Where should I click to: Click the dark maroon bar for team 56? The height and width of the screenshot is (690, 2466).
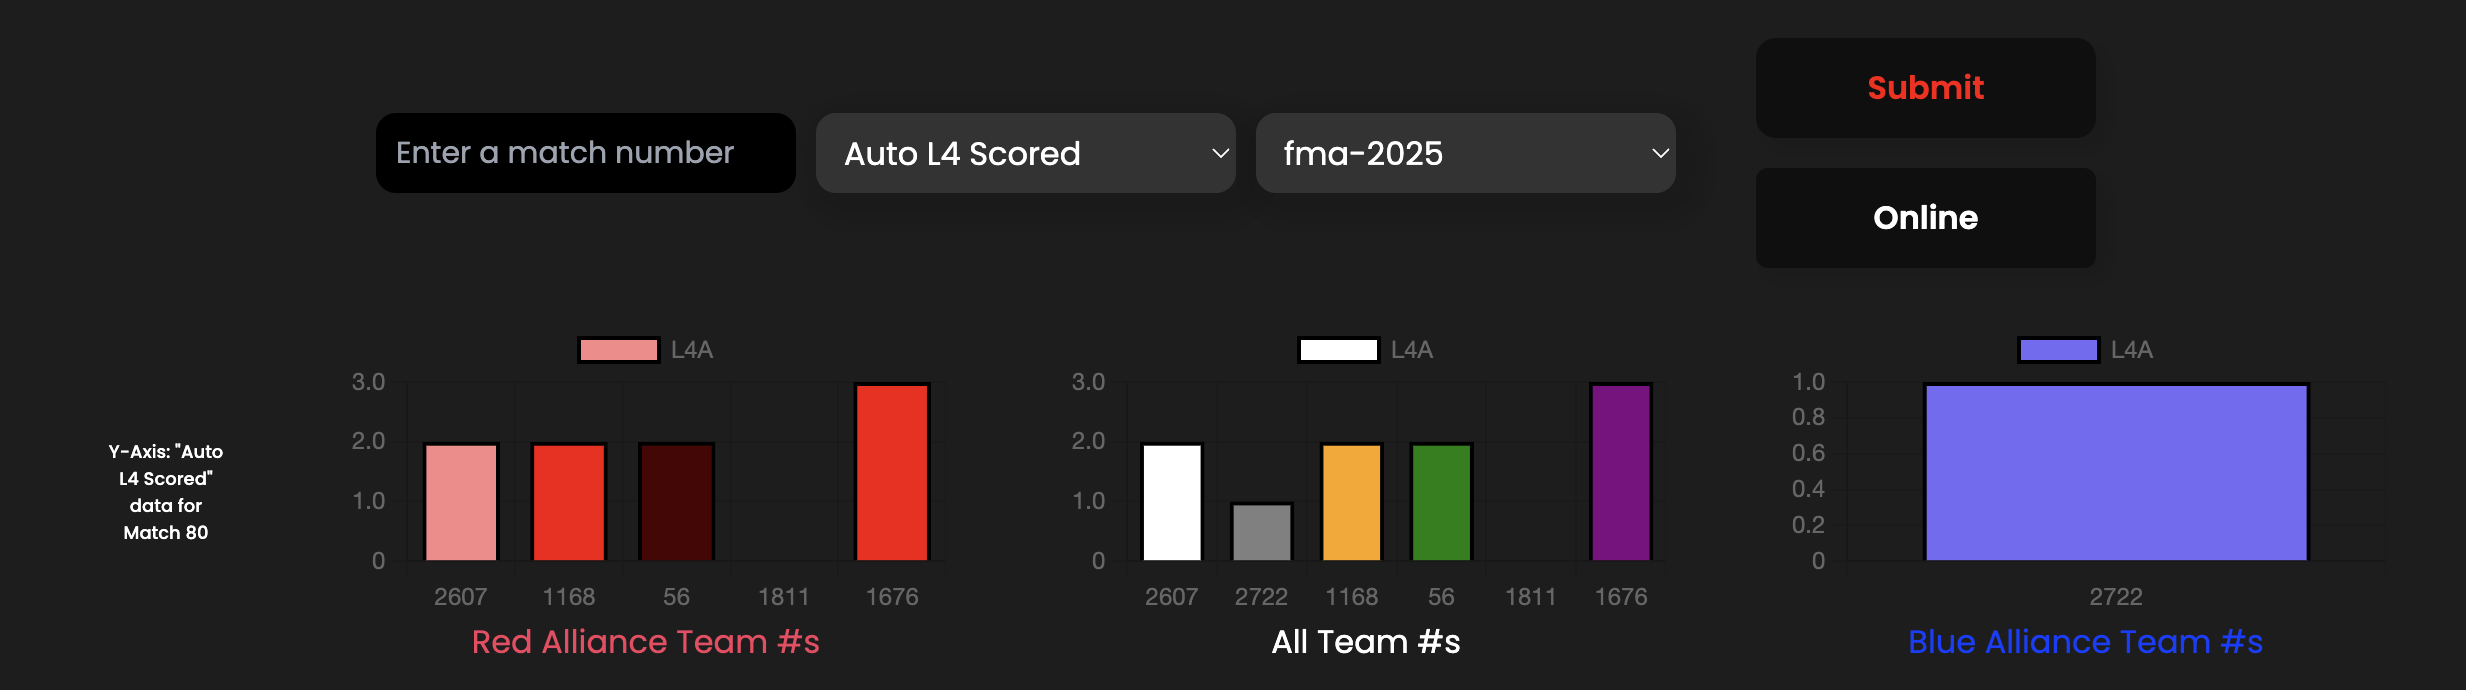(x=676, y=502)
